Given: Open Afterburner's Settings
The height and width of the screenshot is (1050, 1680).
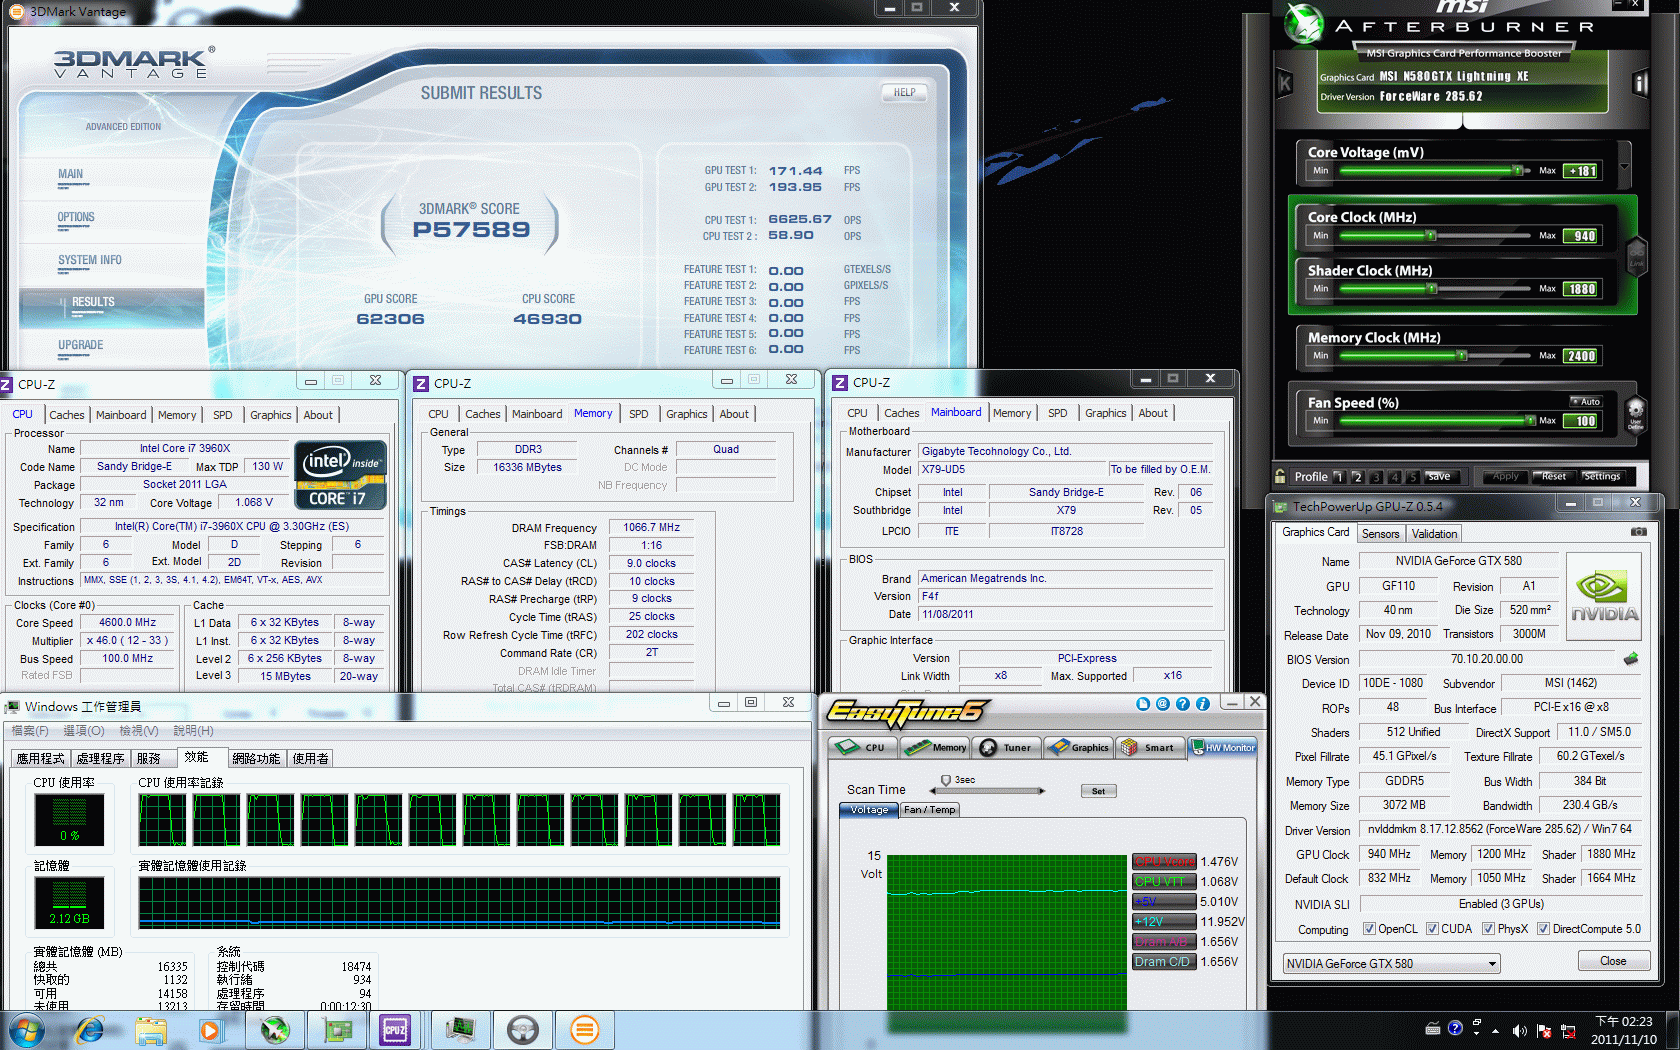Looking at the screenshot, I should point(1601,477).
